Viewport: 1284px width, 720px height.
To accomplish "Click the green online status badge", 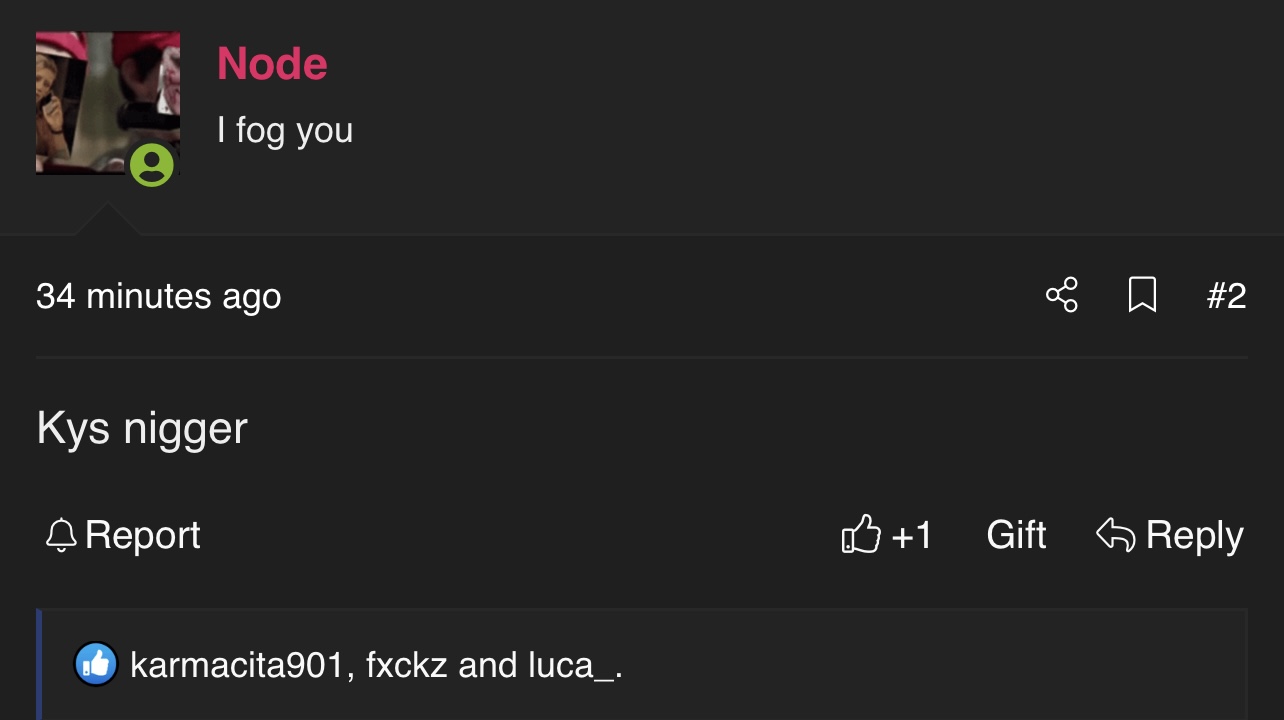I will pos(152,165).
